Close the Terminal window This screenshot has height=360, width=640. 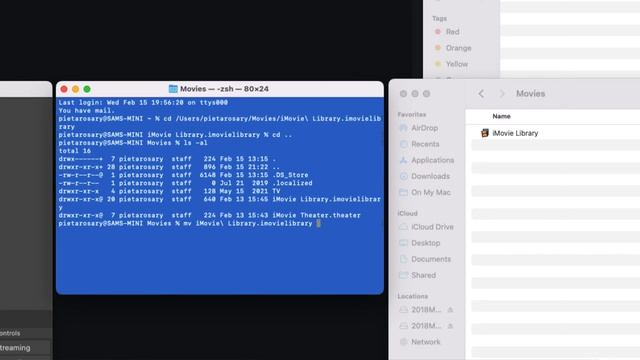[x=64, y=89]
